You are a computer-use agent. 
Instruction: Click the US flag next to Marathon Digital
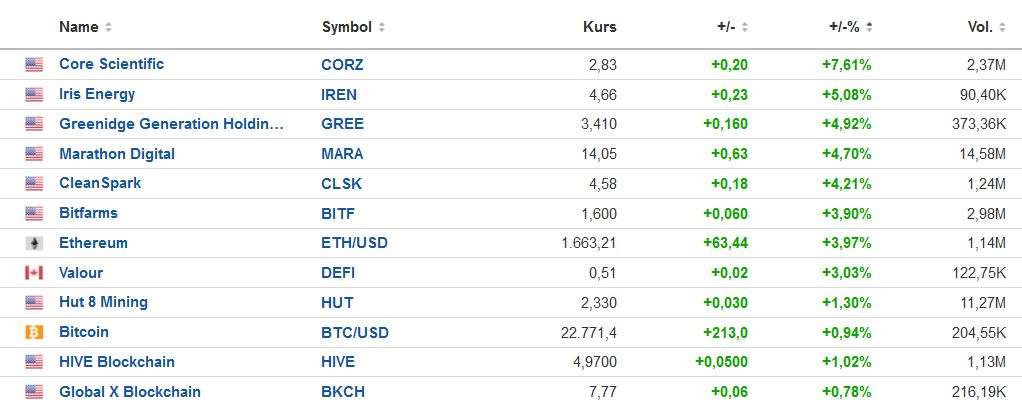coord(34,154)
